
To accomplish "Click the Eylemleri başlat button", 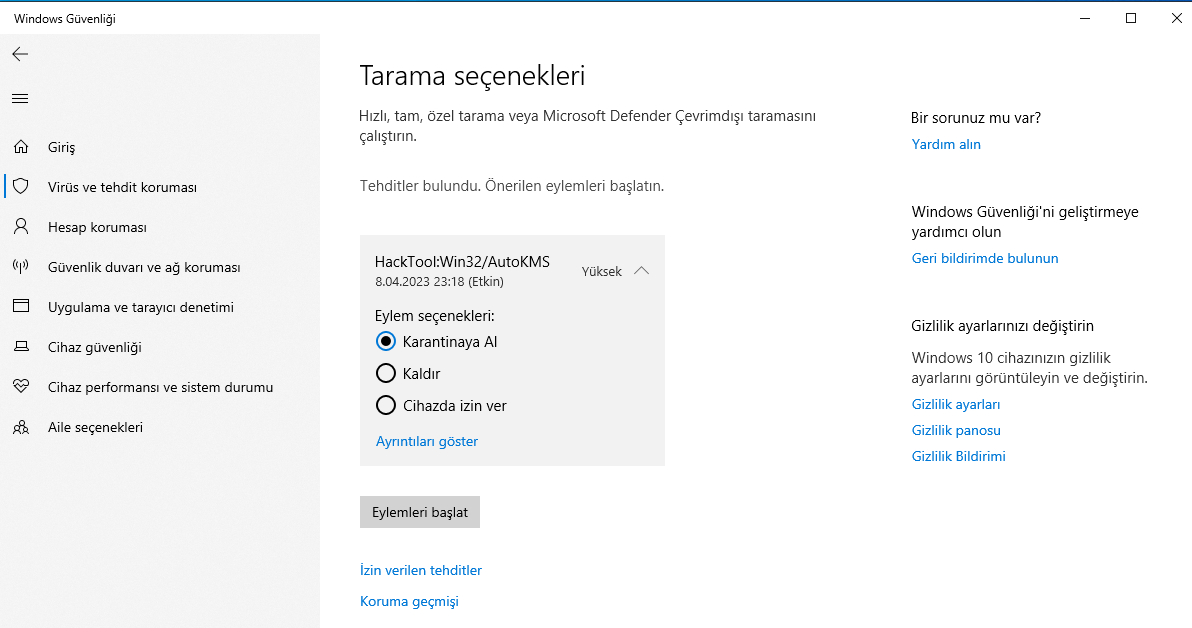I will [x=420, y=512].
